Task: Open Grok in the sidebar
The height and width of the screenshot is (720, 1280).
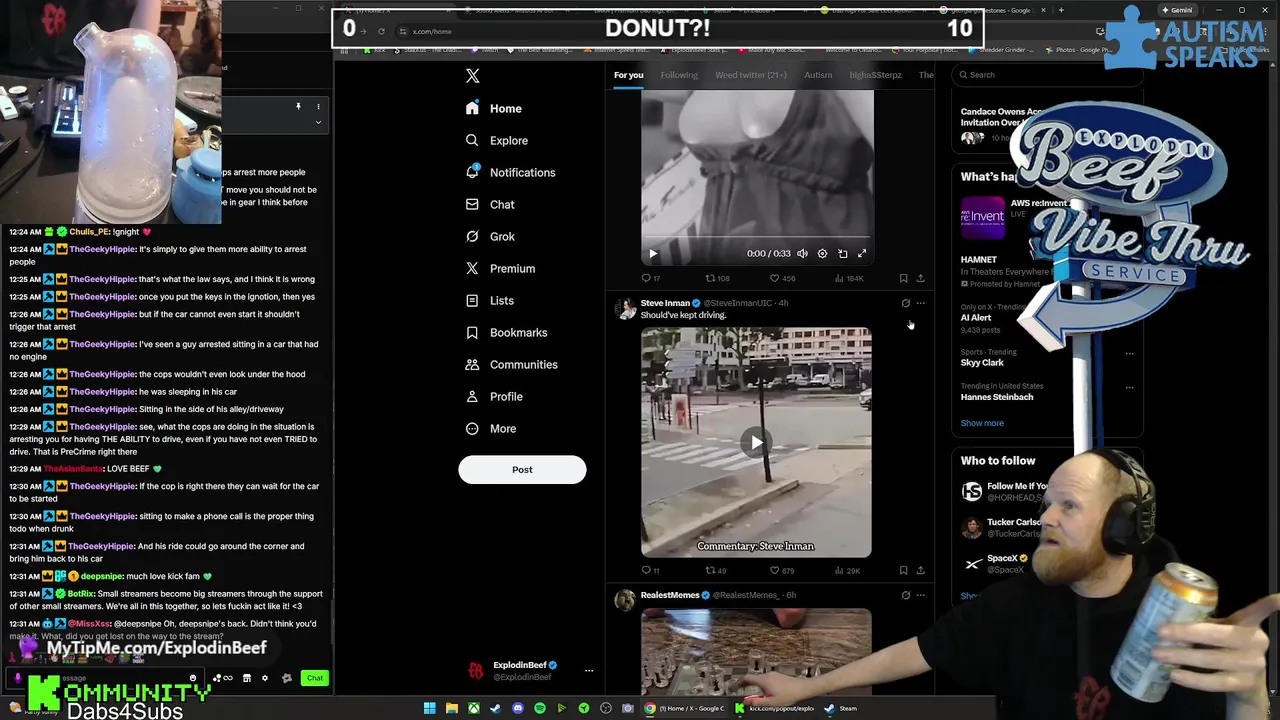Action: click(490, 236)
